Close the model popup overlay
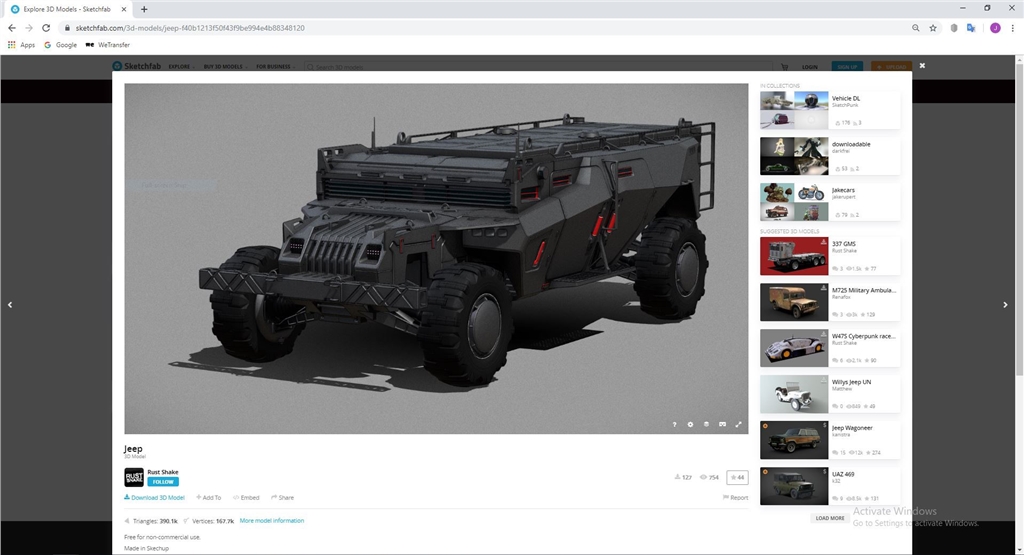Screen dimensions: 1024x555 click(922, 65)
